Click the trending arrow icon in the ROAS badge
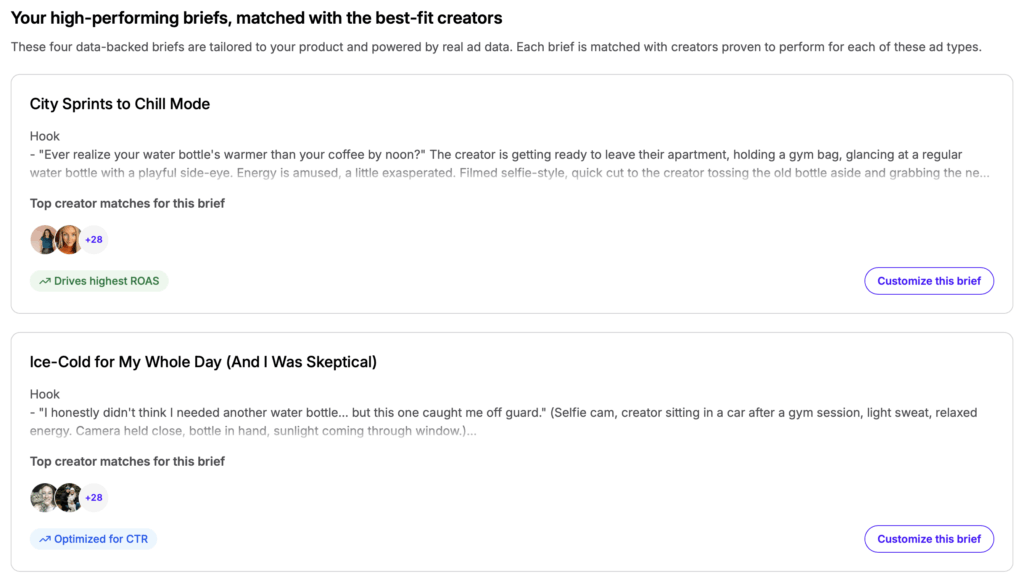This screenshot has height=584, width=1024. 45,281
